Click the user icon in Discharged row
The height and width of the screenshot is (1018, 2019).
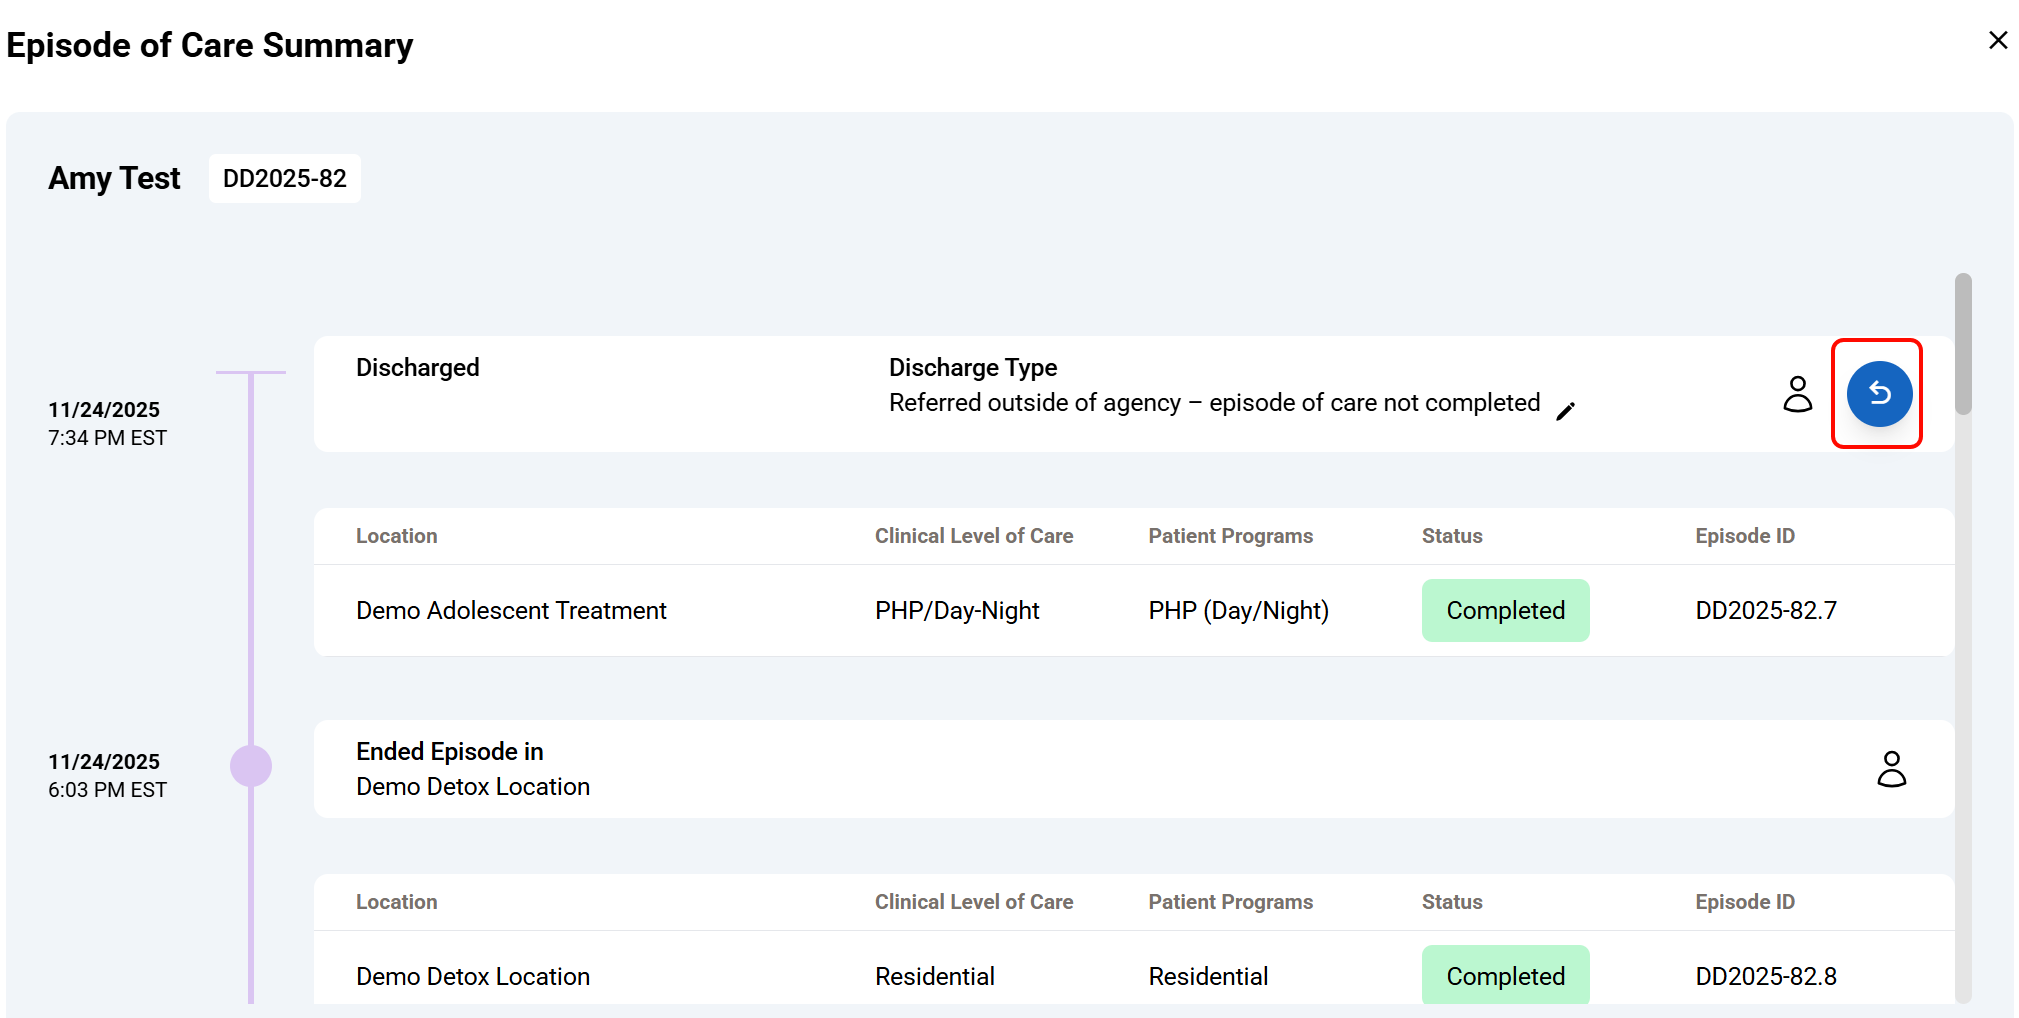[1797, 394]
